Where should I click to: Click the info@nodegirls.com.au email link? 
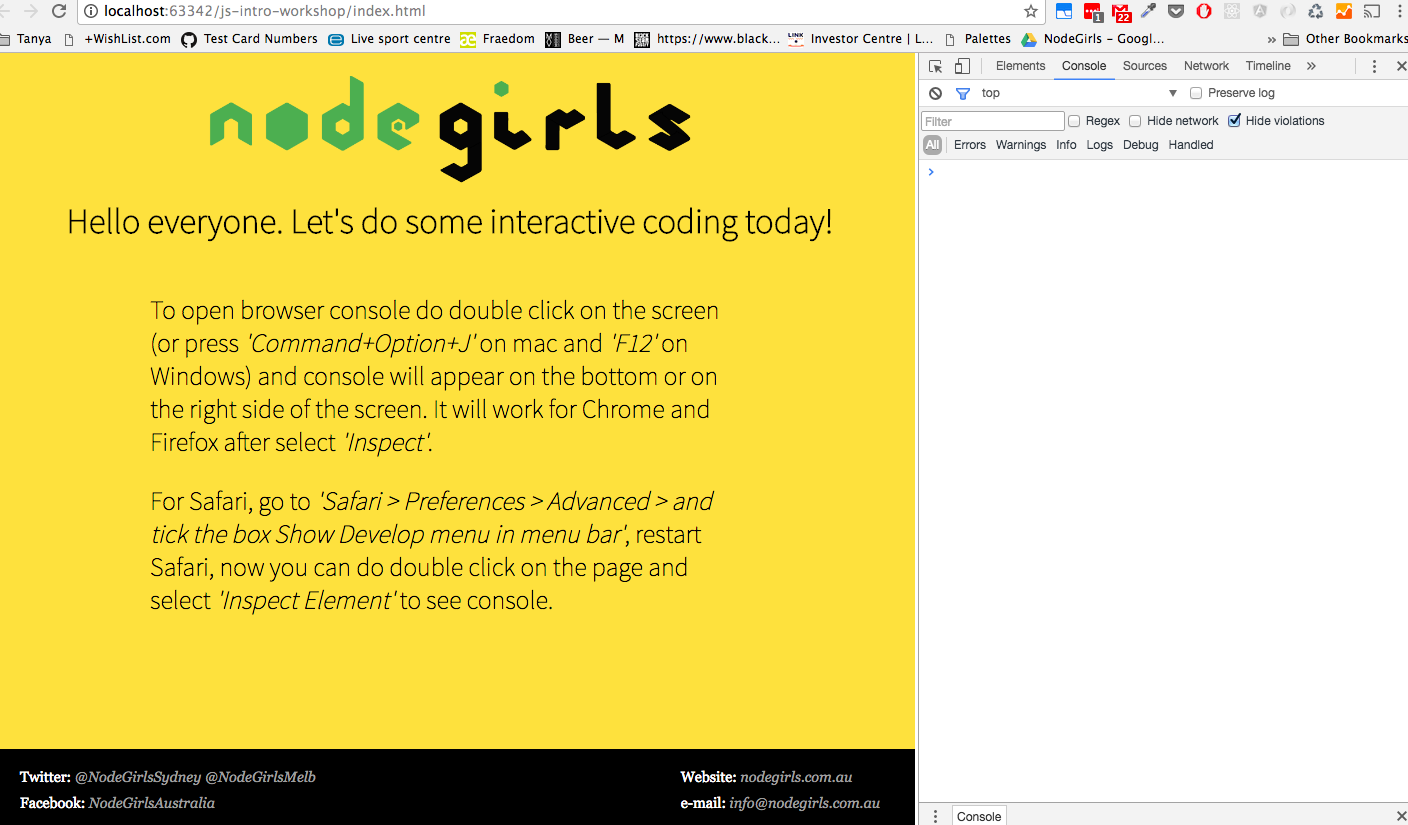point(804,803)
